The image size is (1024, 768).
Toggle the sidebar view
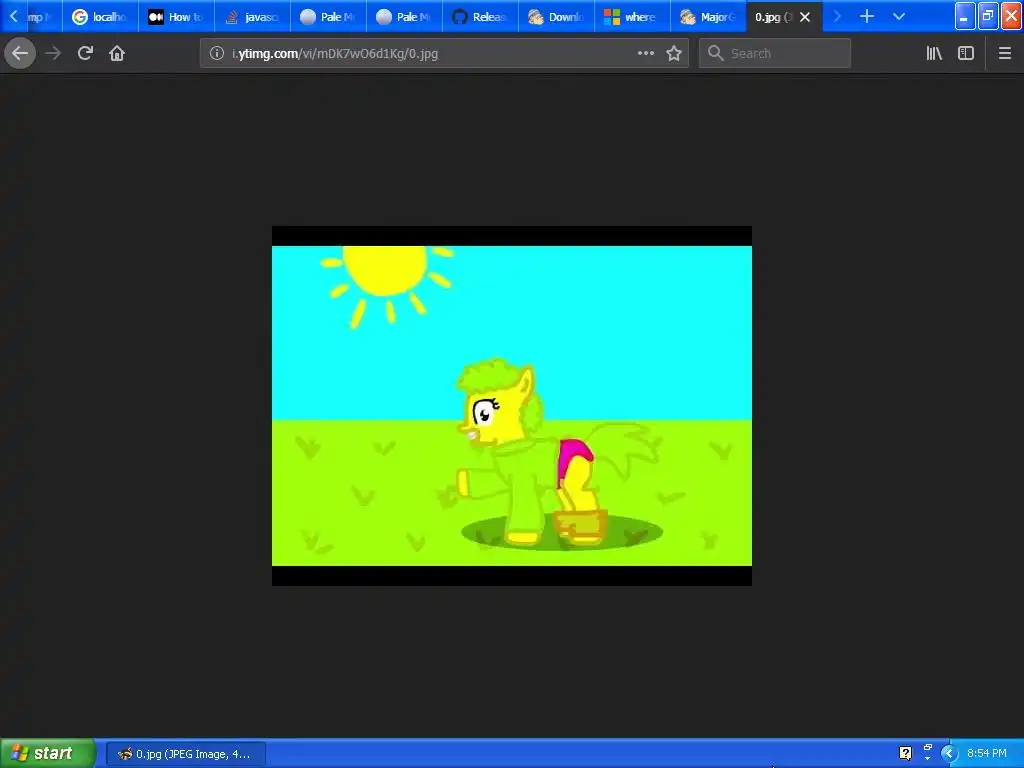pyautogui.click(x=966, y=54)
